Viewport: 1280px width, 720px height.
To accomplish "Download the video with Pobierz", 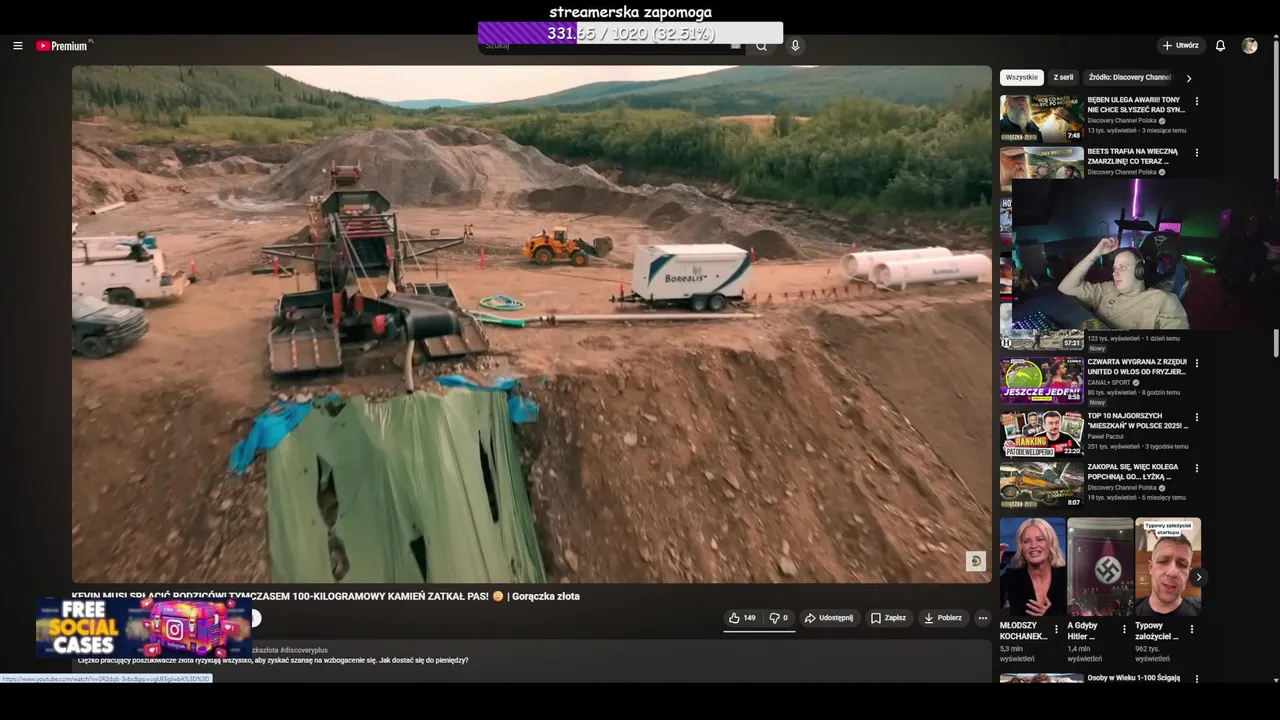I will (943, 618).
